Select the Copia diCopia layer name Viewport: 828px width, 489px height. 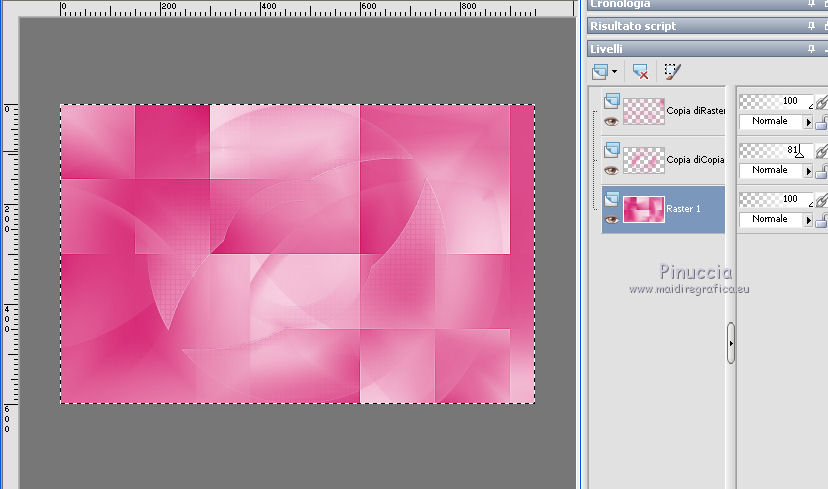pos(695,159)
